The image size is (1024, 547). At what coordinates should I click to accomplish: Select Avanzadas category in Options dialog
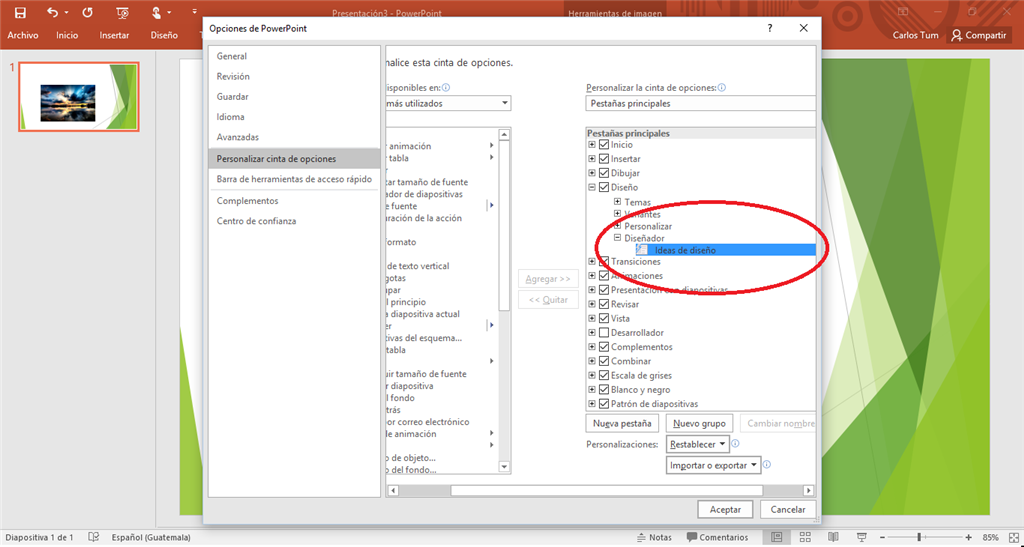pyautogui.click(x=294, y=137)
